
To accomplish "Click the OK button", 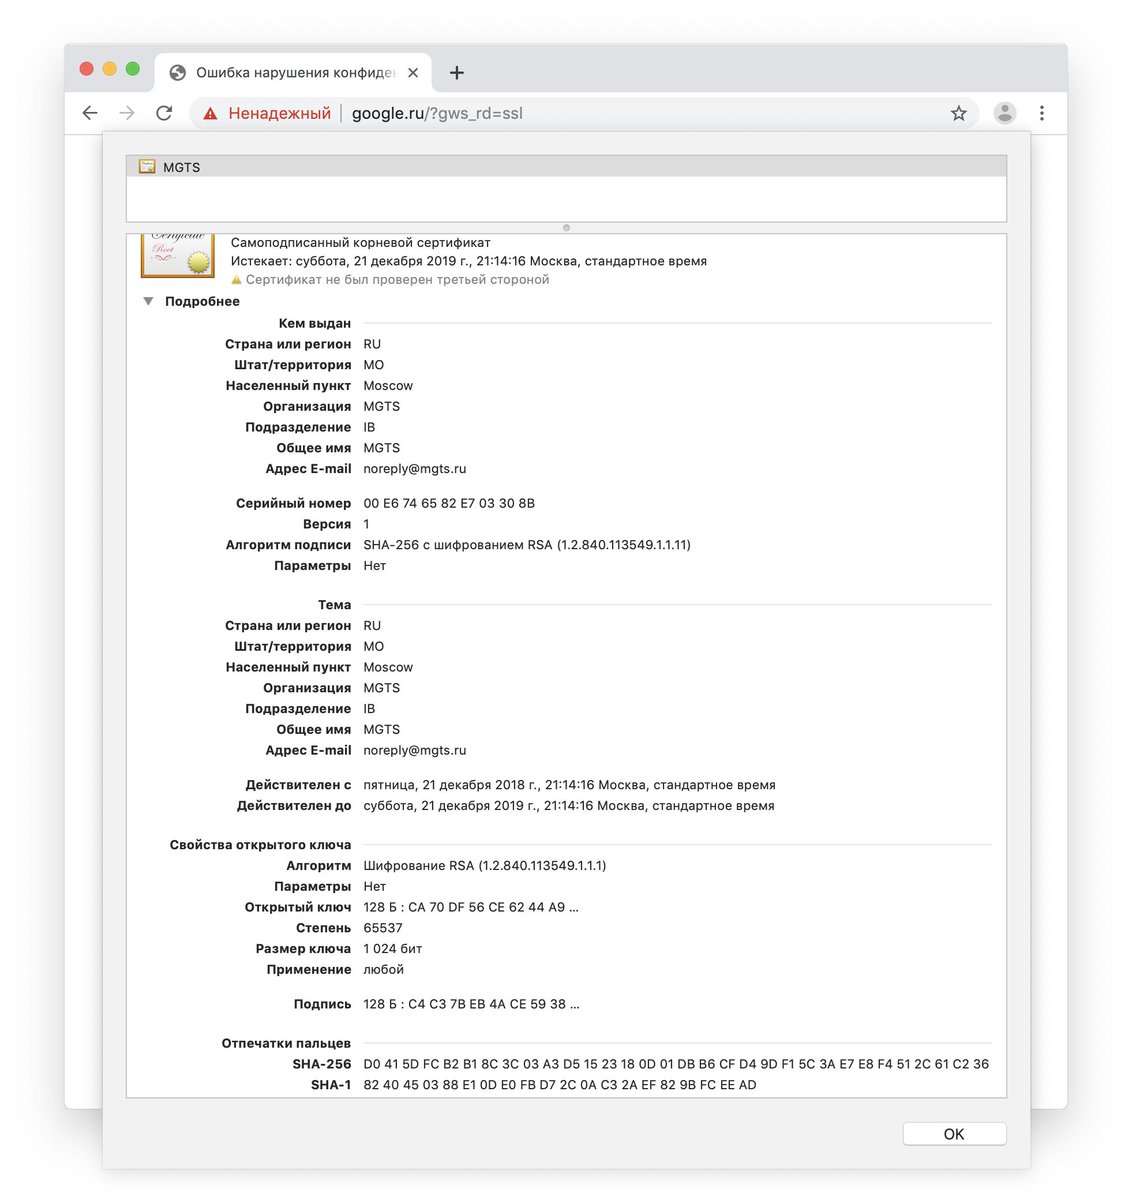I will coord(954,1134).
